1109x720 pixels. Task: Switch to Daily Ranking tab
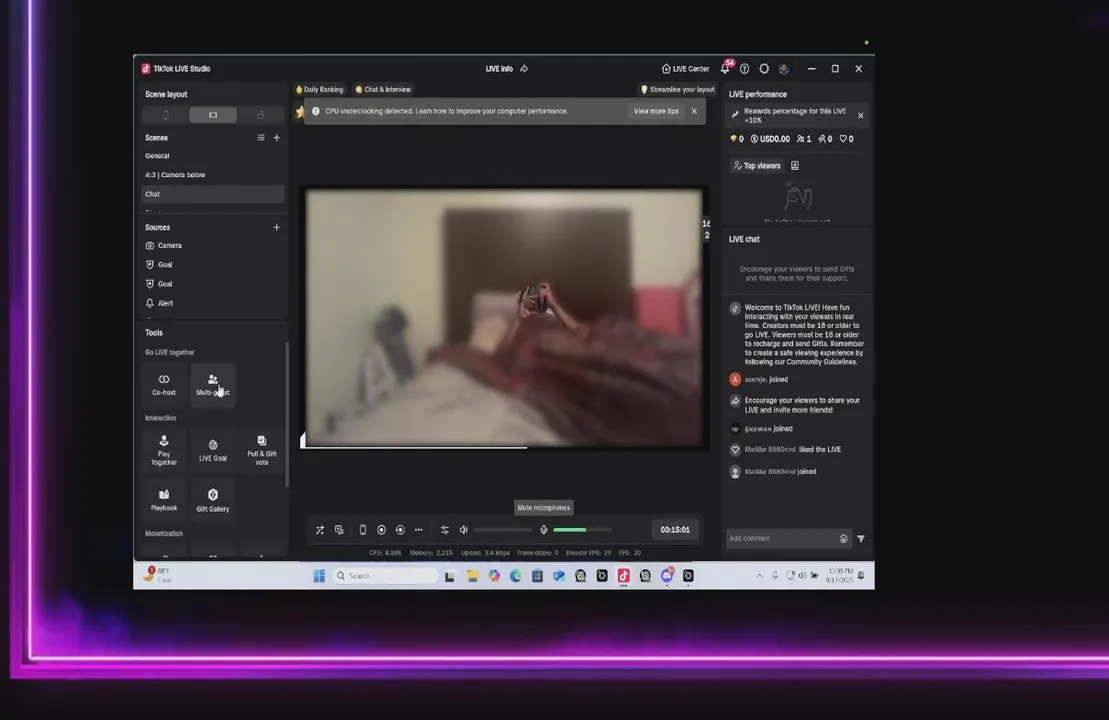point(320,90)
